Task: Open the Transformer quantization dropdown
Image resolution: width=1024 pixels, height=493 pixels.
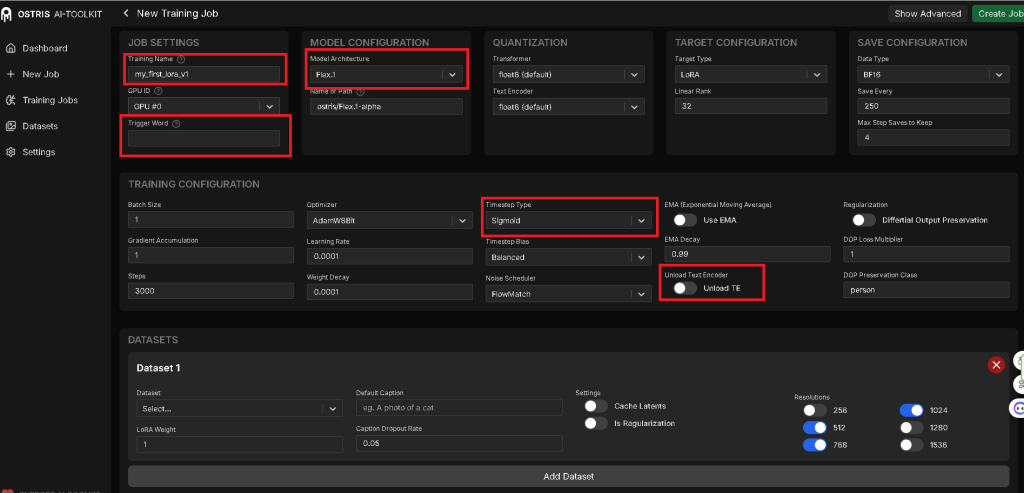Action: pyautogui.click(x=568, y=74)
